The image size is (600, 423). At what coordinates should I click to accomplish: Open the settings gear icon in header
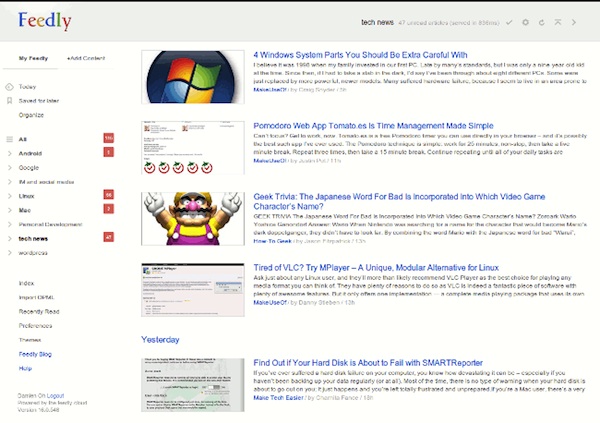point(525,23)
